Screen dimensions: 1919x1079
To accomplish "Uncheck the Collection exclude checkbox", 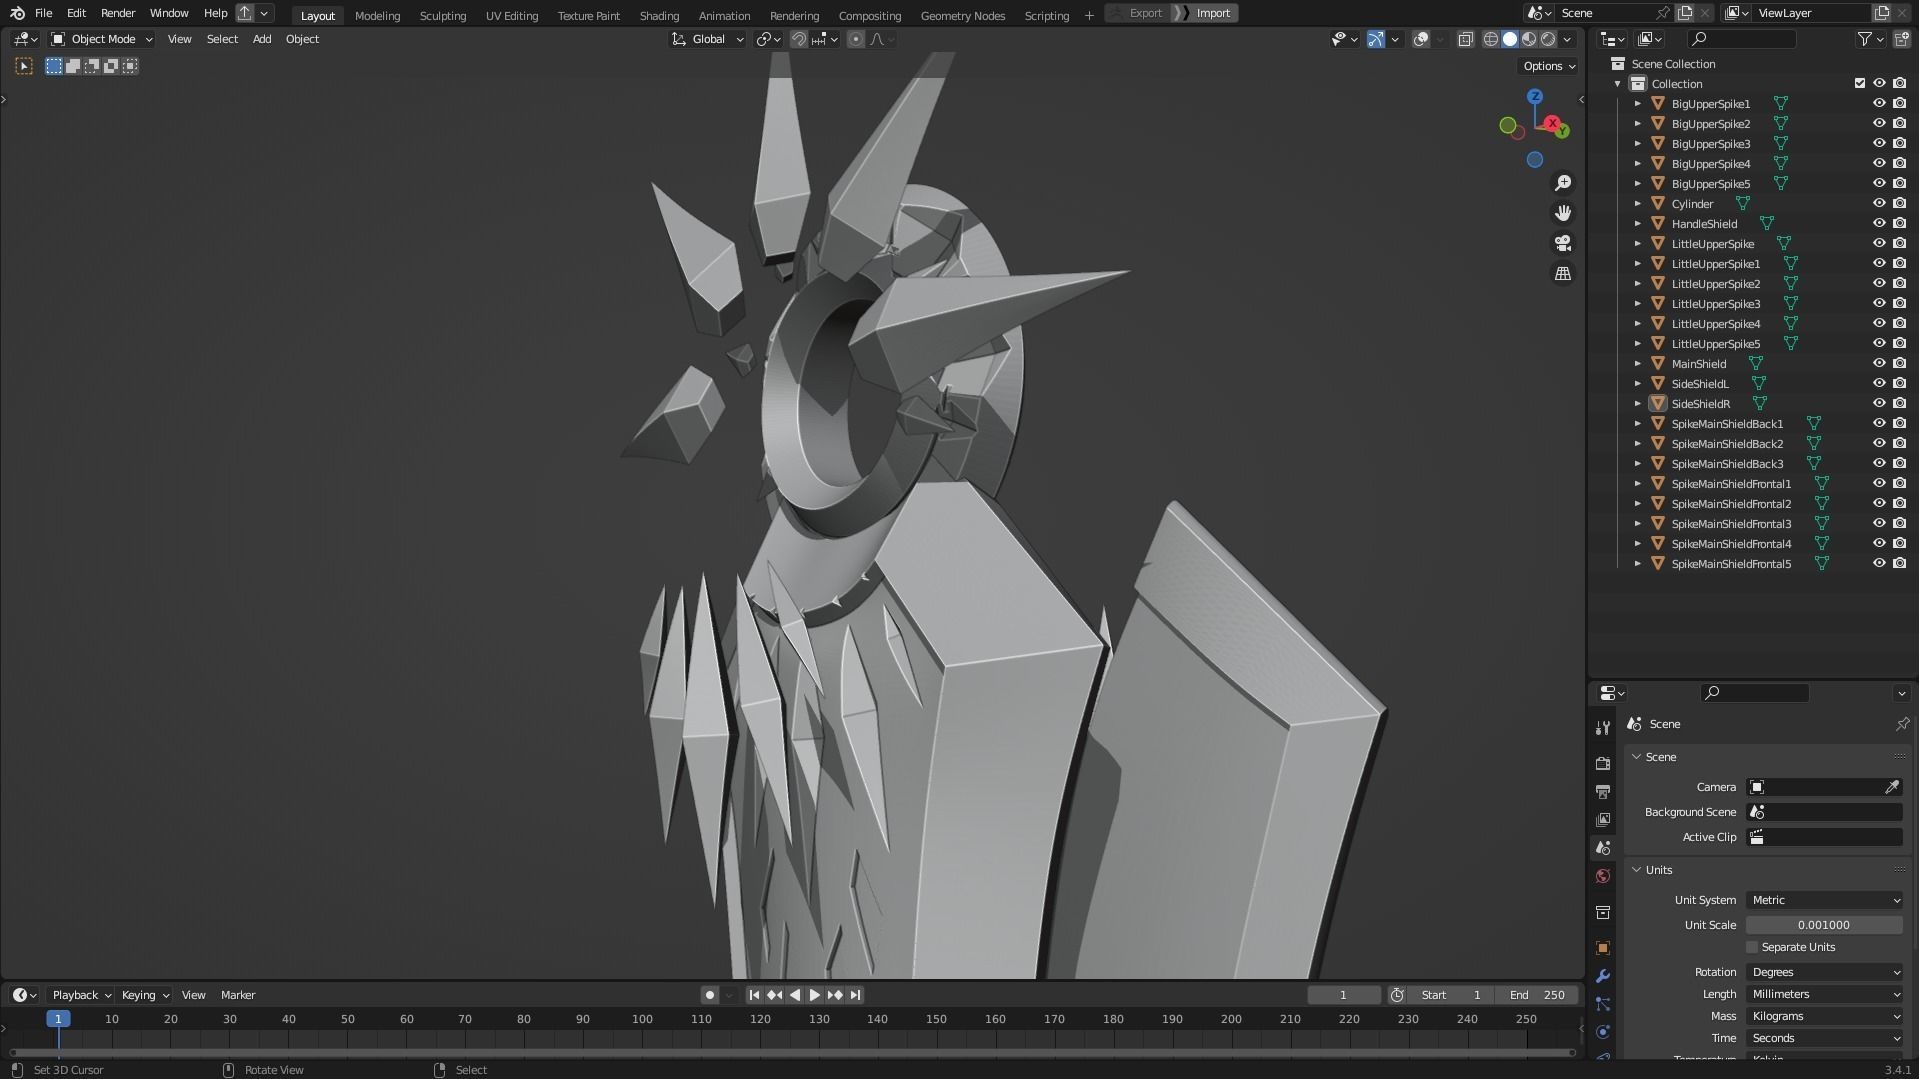I will point(1860,83).
